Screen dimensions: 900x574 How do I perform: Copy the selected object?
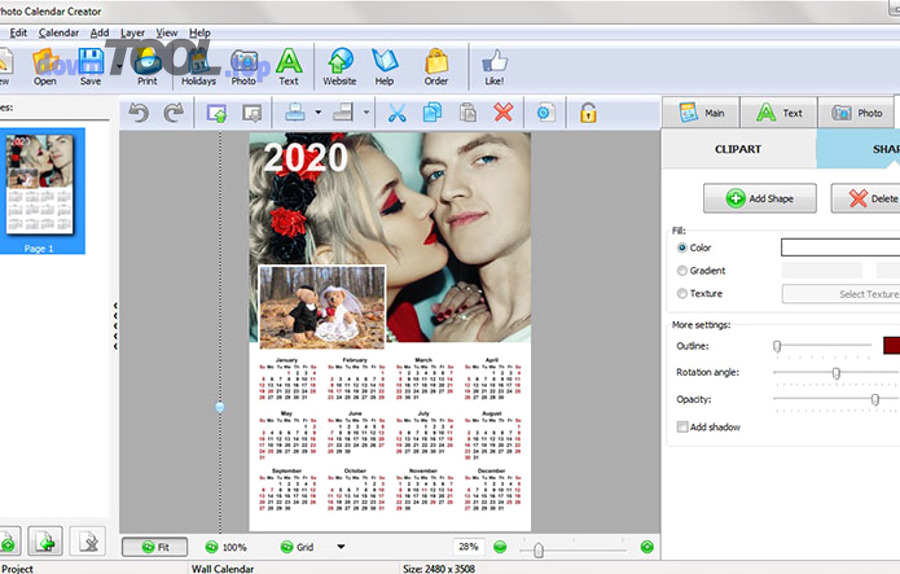[432, 113]
